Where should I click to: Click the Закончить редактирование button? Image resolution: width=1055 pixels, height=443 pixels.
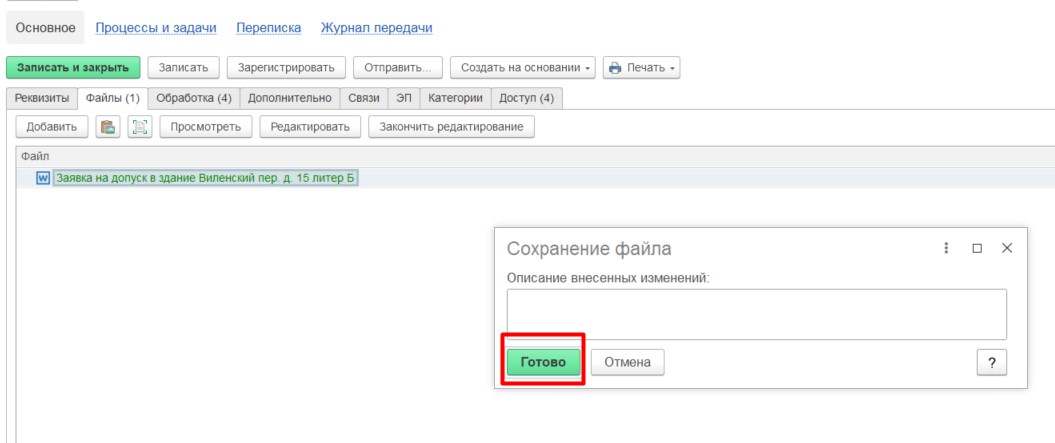[452, 127]
